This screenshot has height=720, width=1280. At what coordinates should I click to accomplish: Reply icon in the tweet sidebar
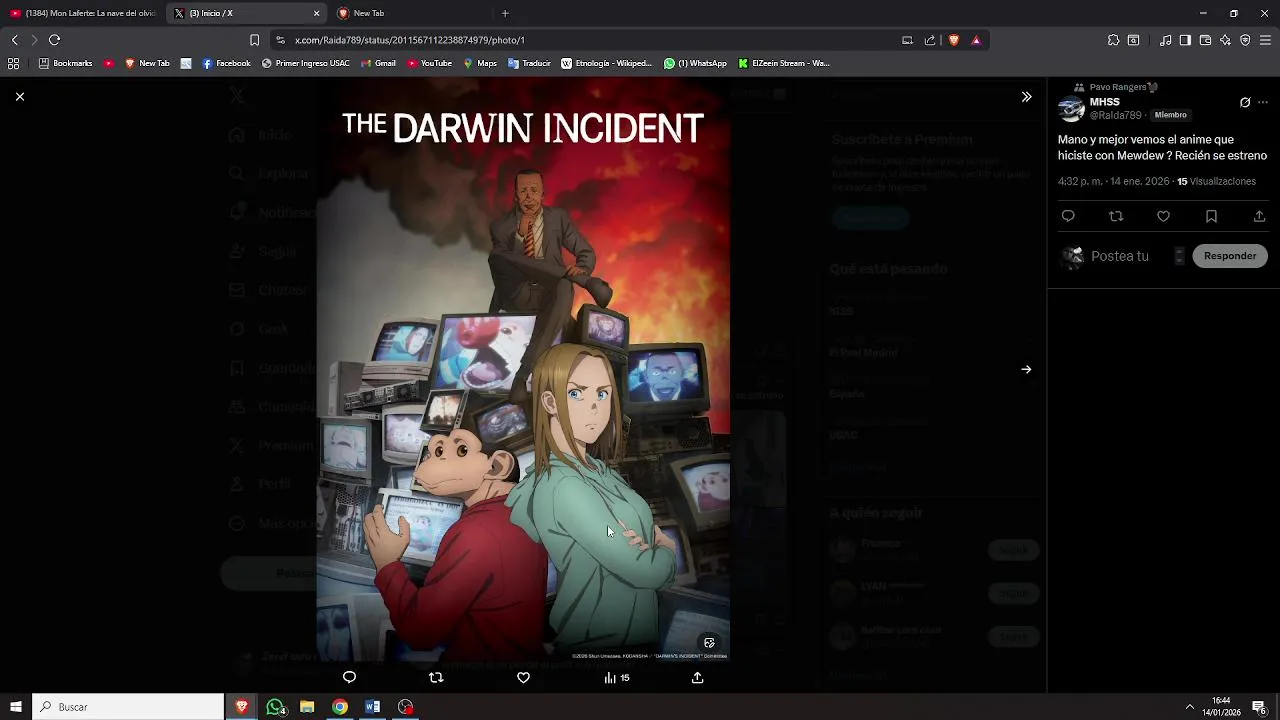1068,216
